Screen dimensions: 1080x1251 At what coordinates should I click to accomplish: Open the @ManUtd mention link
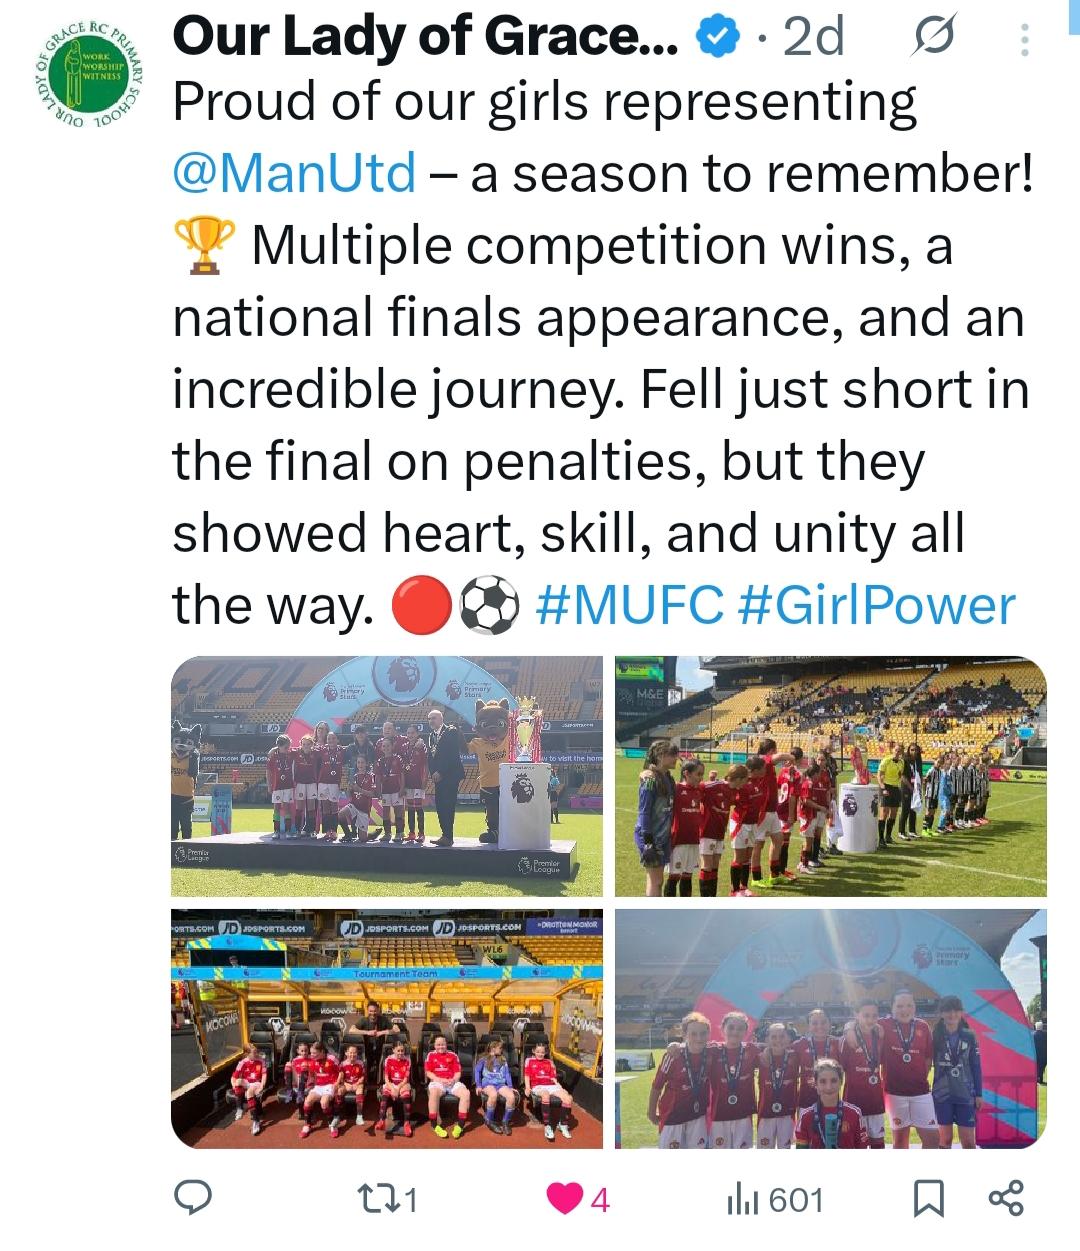(x=294, y=174)
